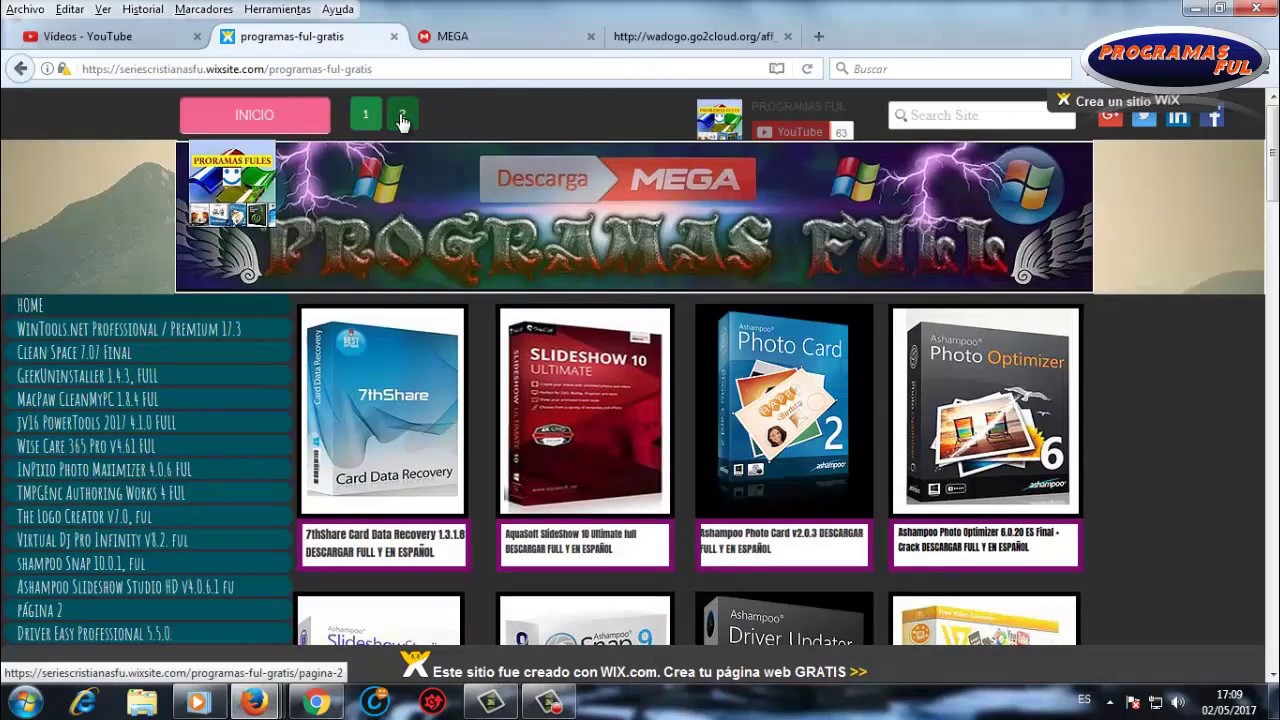This screenshot has height=720, width=1280.
Task: Open the Windows Start menu
Action: pyautogui.click(x=25, y=702)
